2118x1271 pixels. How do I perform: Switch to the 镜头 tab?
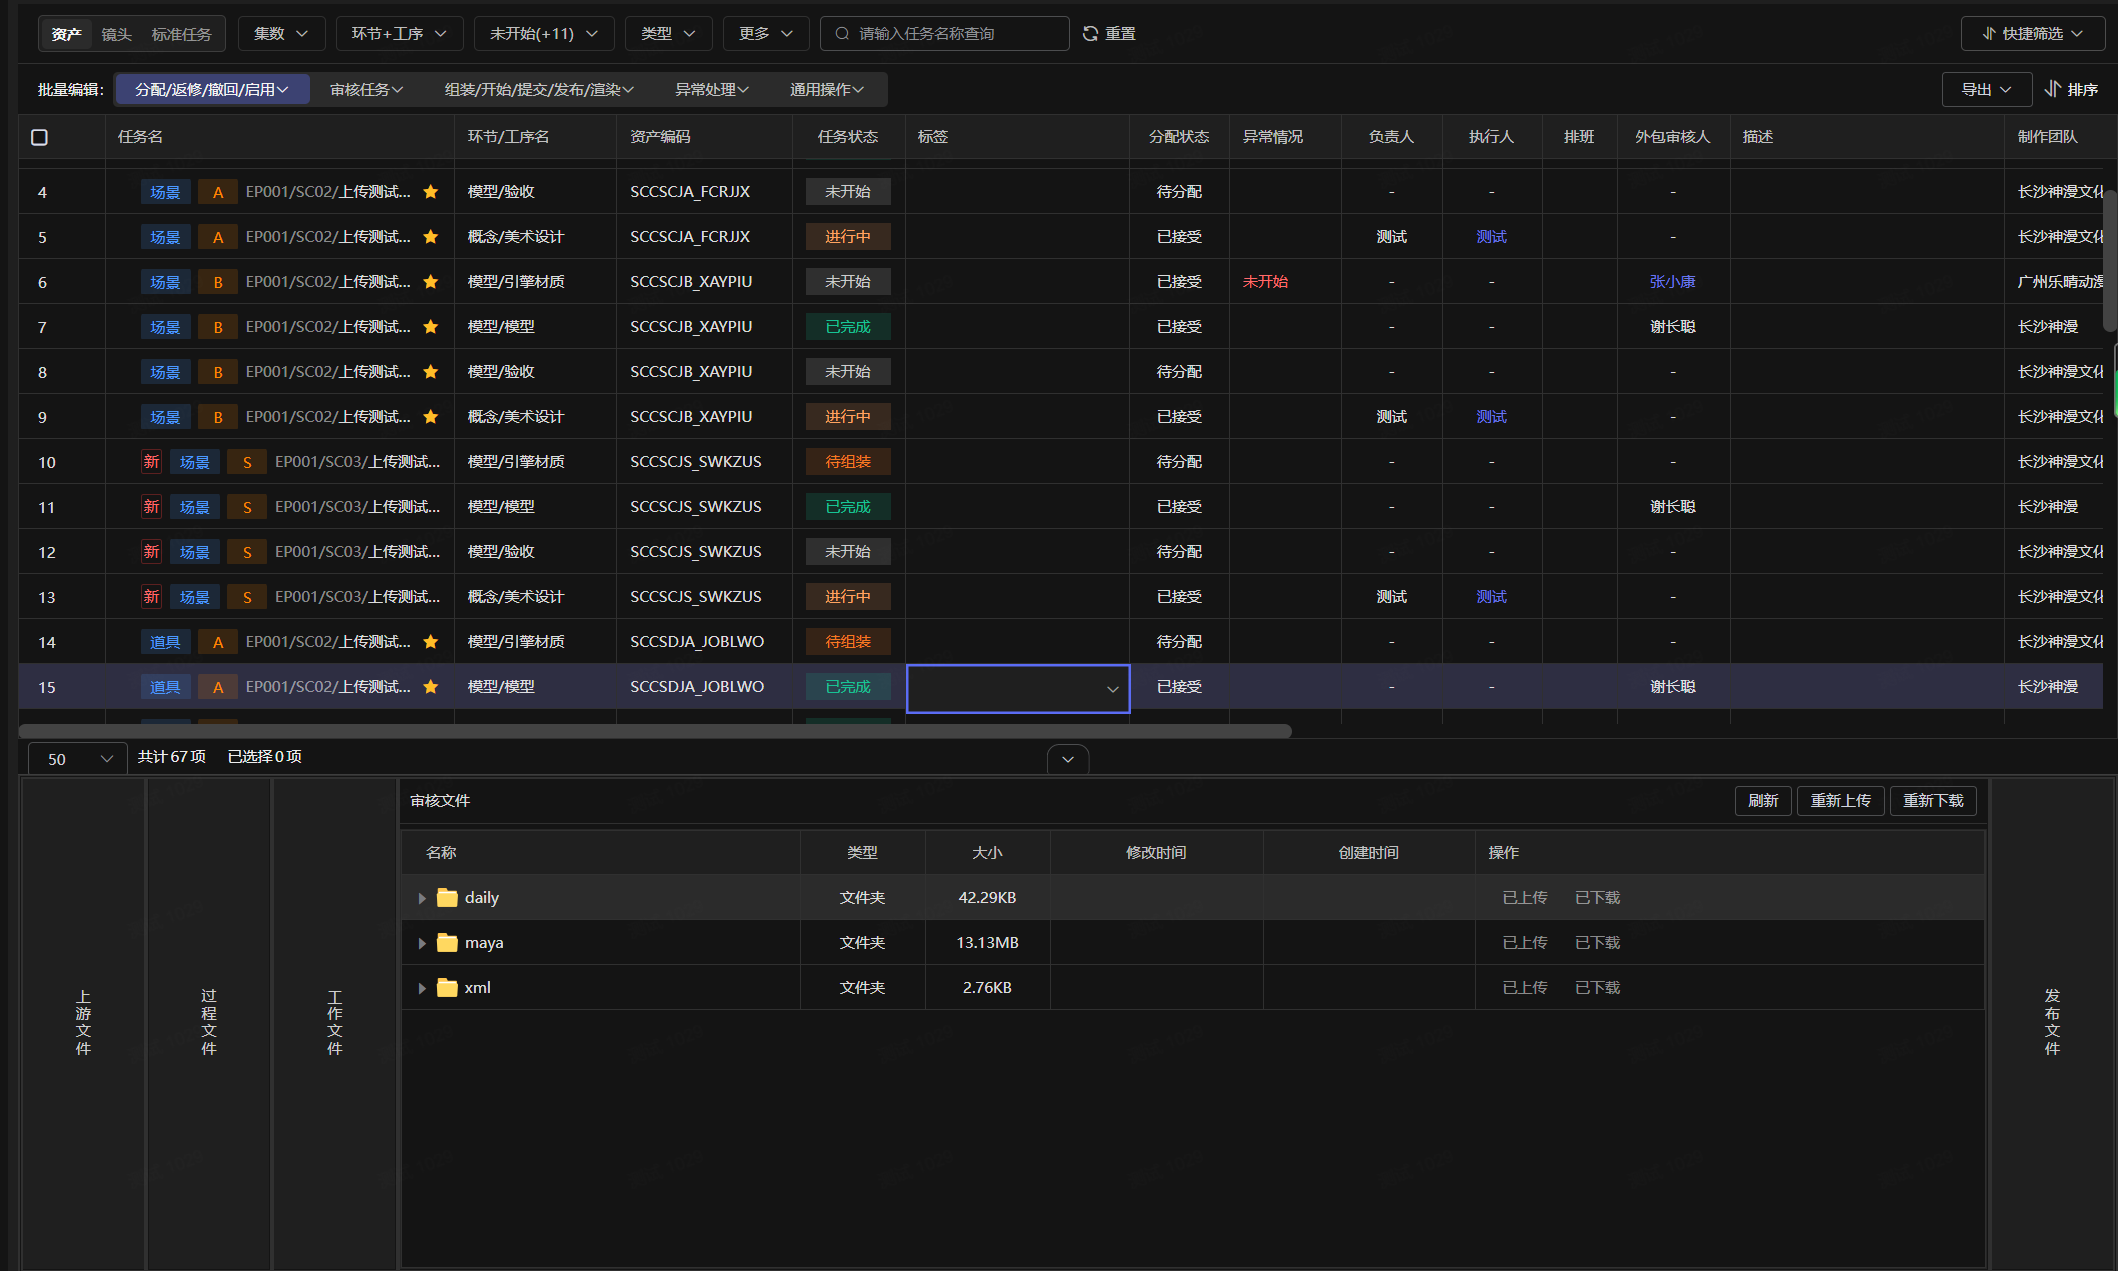click(x=117, y=34)
